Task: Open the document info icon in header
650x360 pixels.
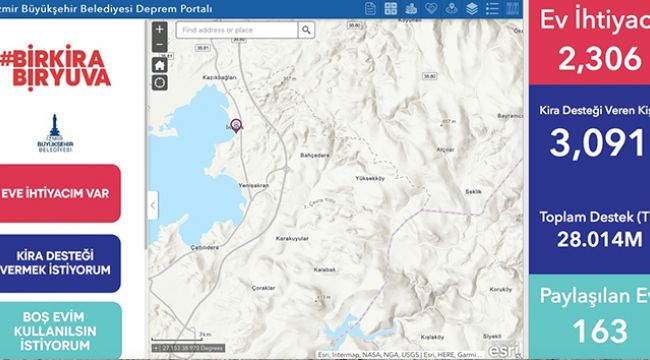Action: 370,9
